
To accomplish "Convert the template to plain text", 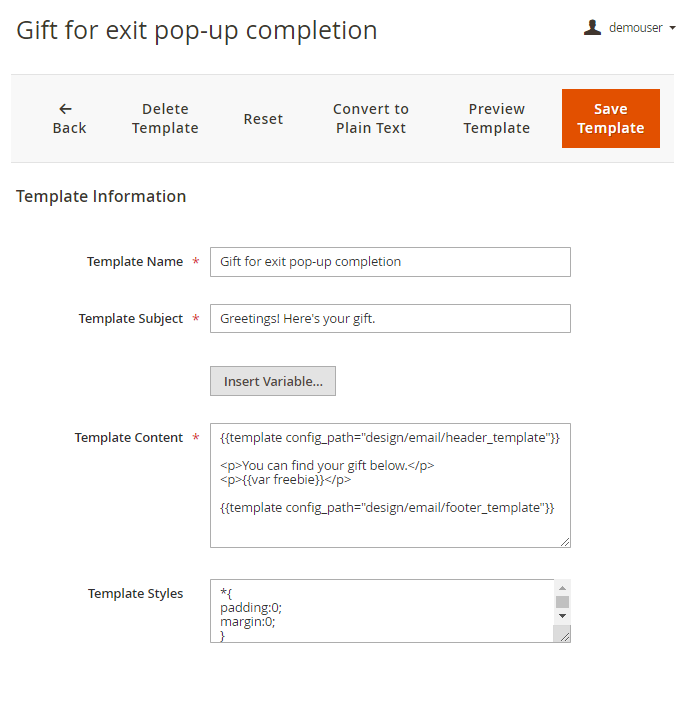I will [371, 119].
